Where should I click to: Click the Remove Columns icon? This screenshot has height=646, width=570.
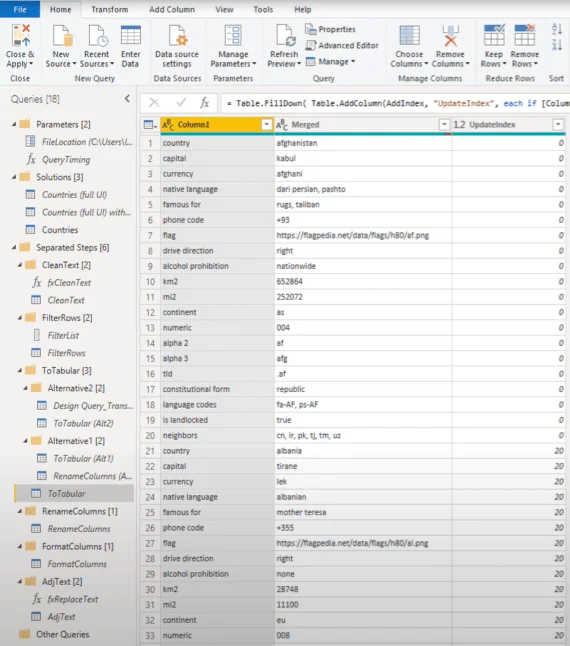point(450,35)
